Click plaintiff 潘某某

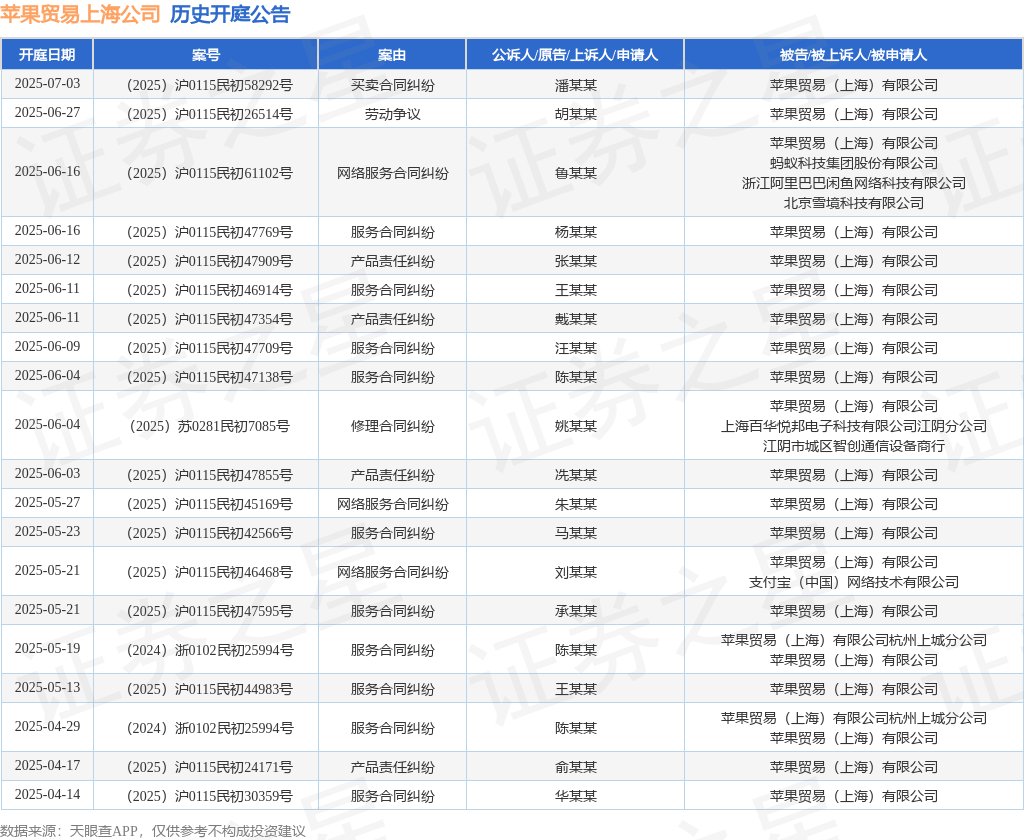575,86
